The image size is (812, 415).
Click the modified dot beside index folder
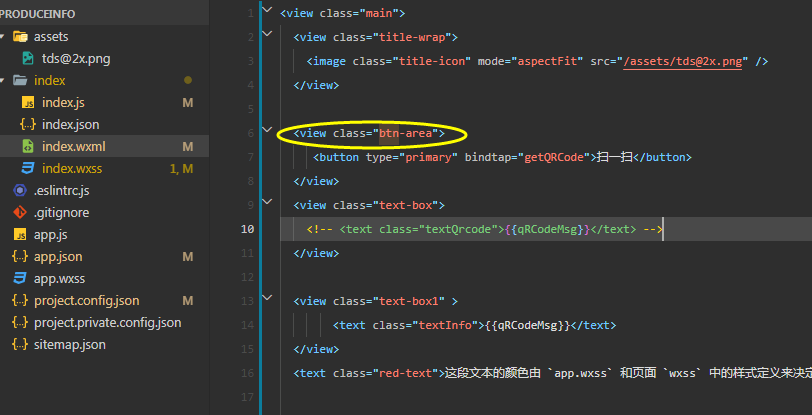tap(188, 80)
